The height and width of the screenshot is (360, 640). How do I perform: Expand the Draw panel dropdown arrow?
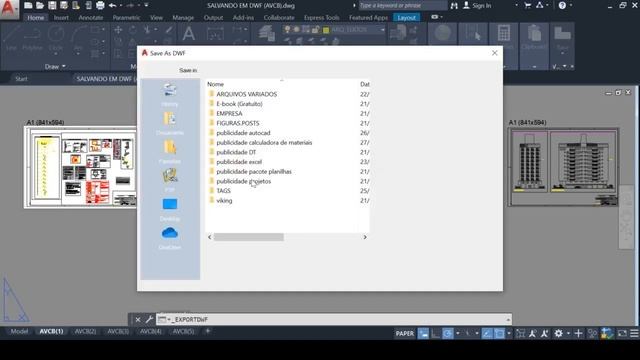pyautogui.click(x=64, y=67)
